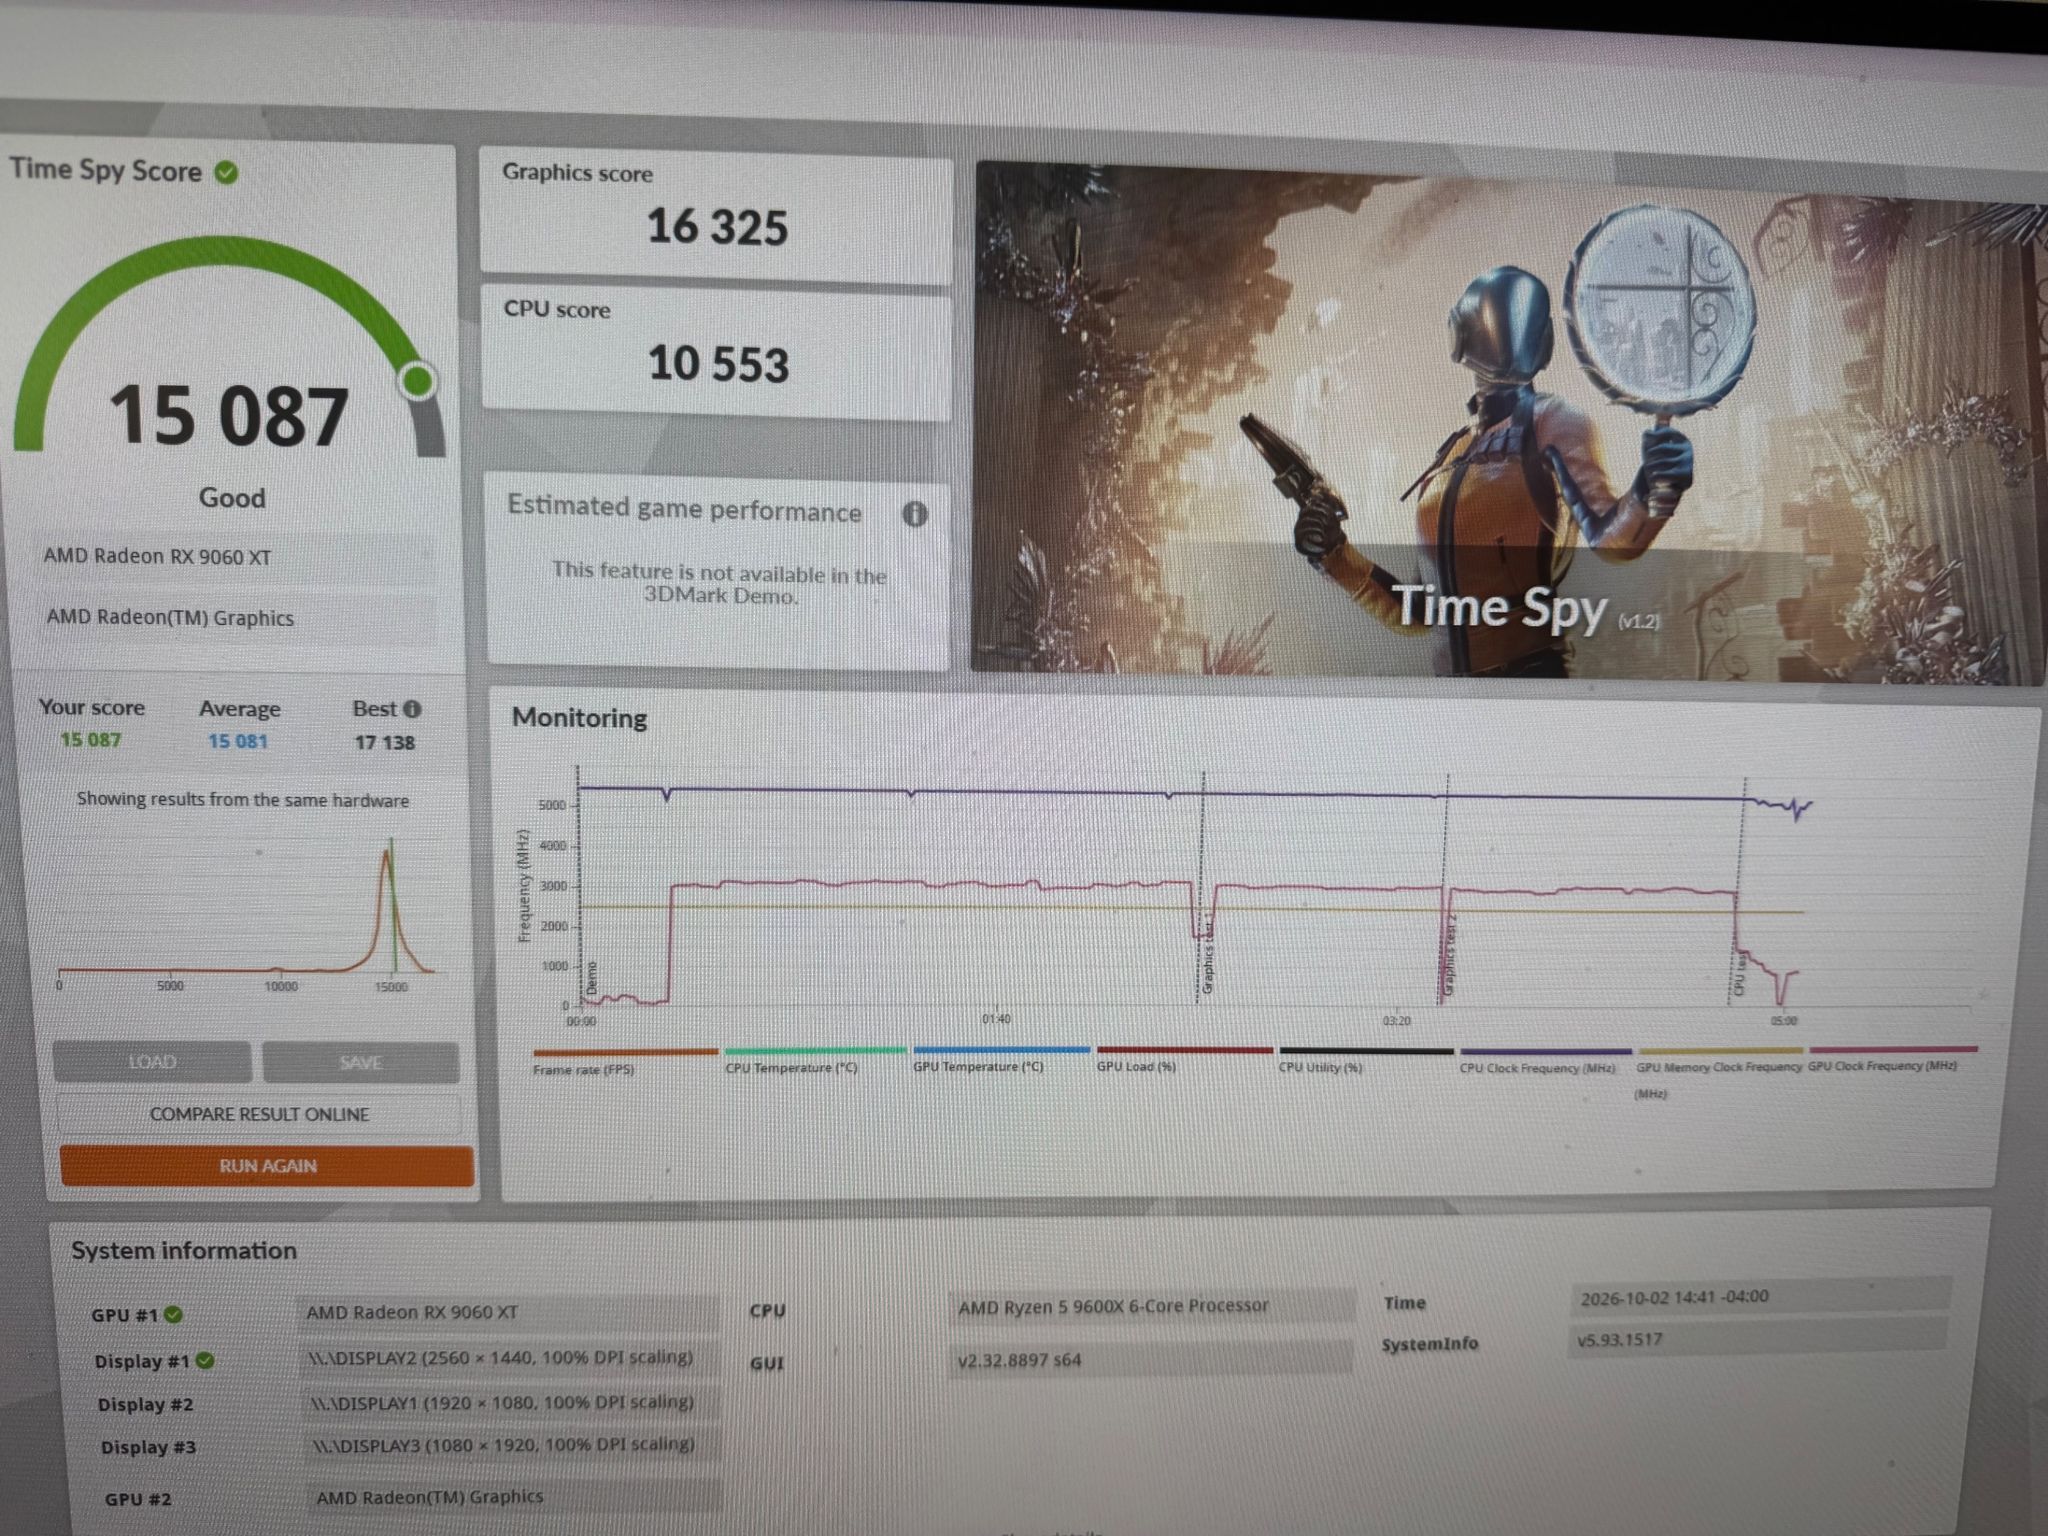Click the Graphics score value 16 325
Viewport: 2048px width, 1536px height.
point(717,227)
